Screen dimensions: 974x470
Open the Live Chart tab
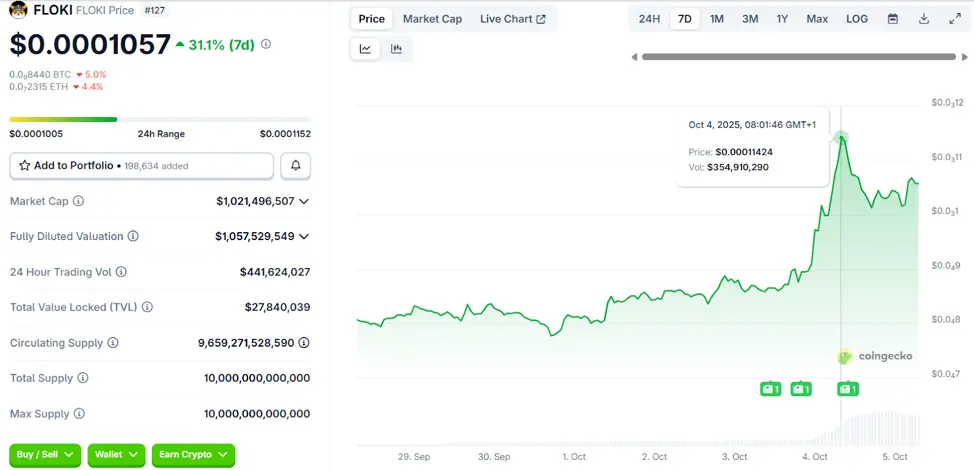coord(512,19)
